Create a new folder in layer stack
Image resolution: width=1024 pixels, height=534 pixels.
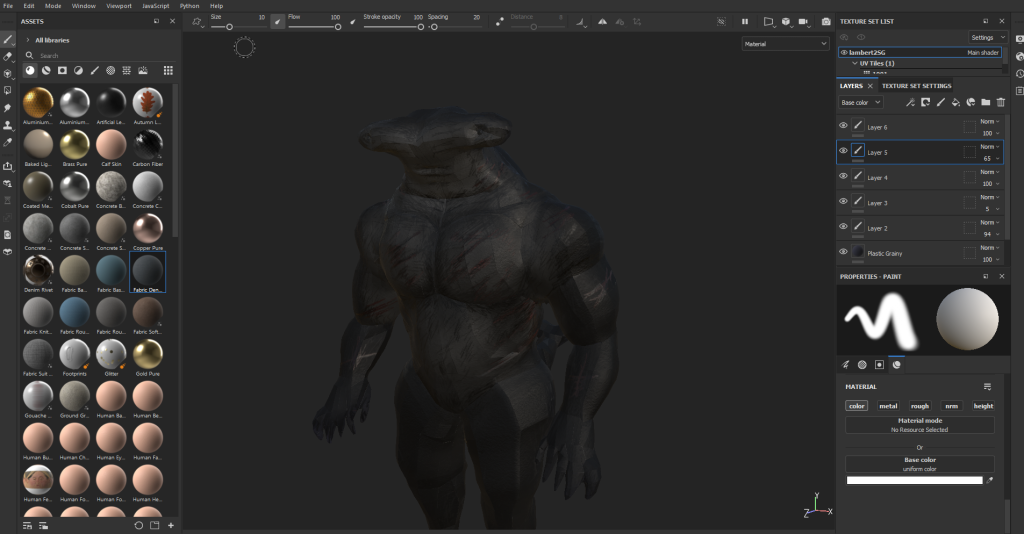click(985, 102)
